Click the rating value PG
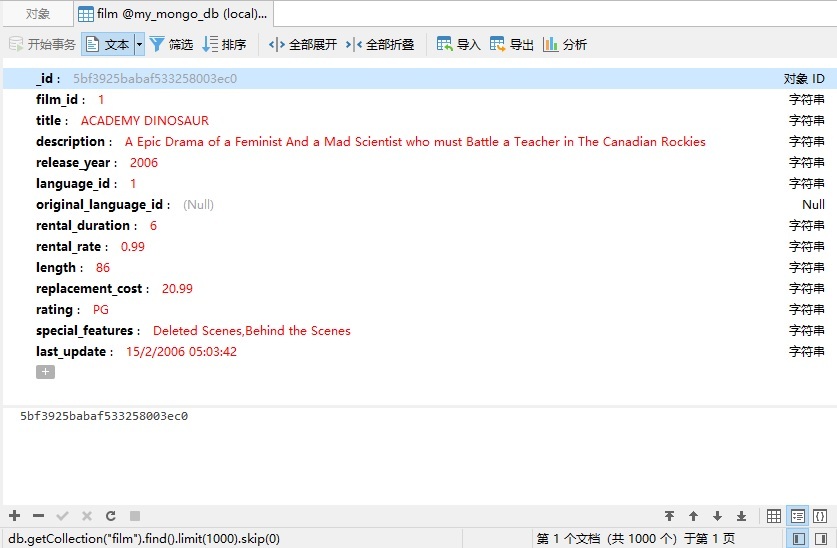The width and height of the screenshot is (837, 548). [100, 309]
